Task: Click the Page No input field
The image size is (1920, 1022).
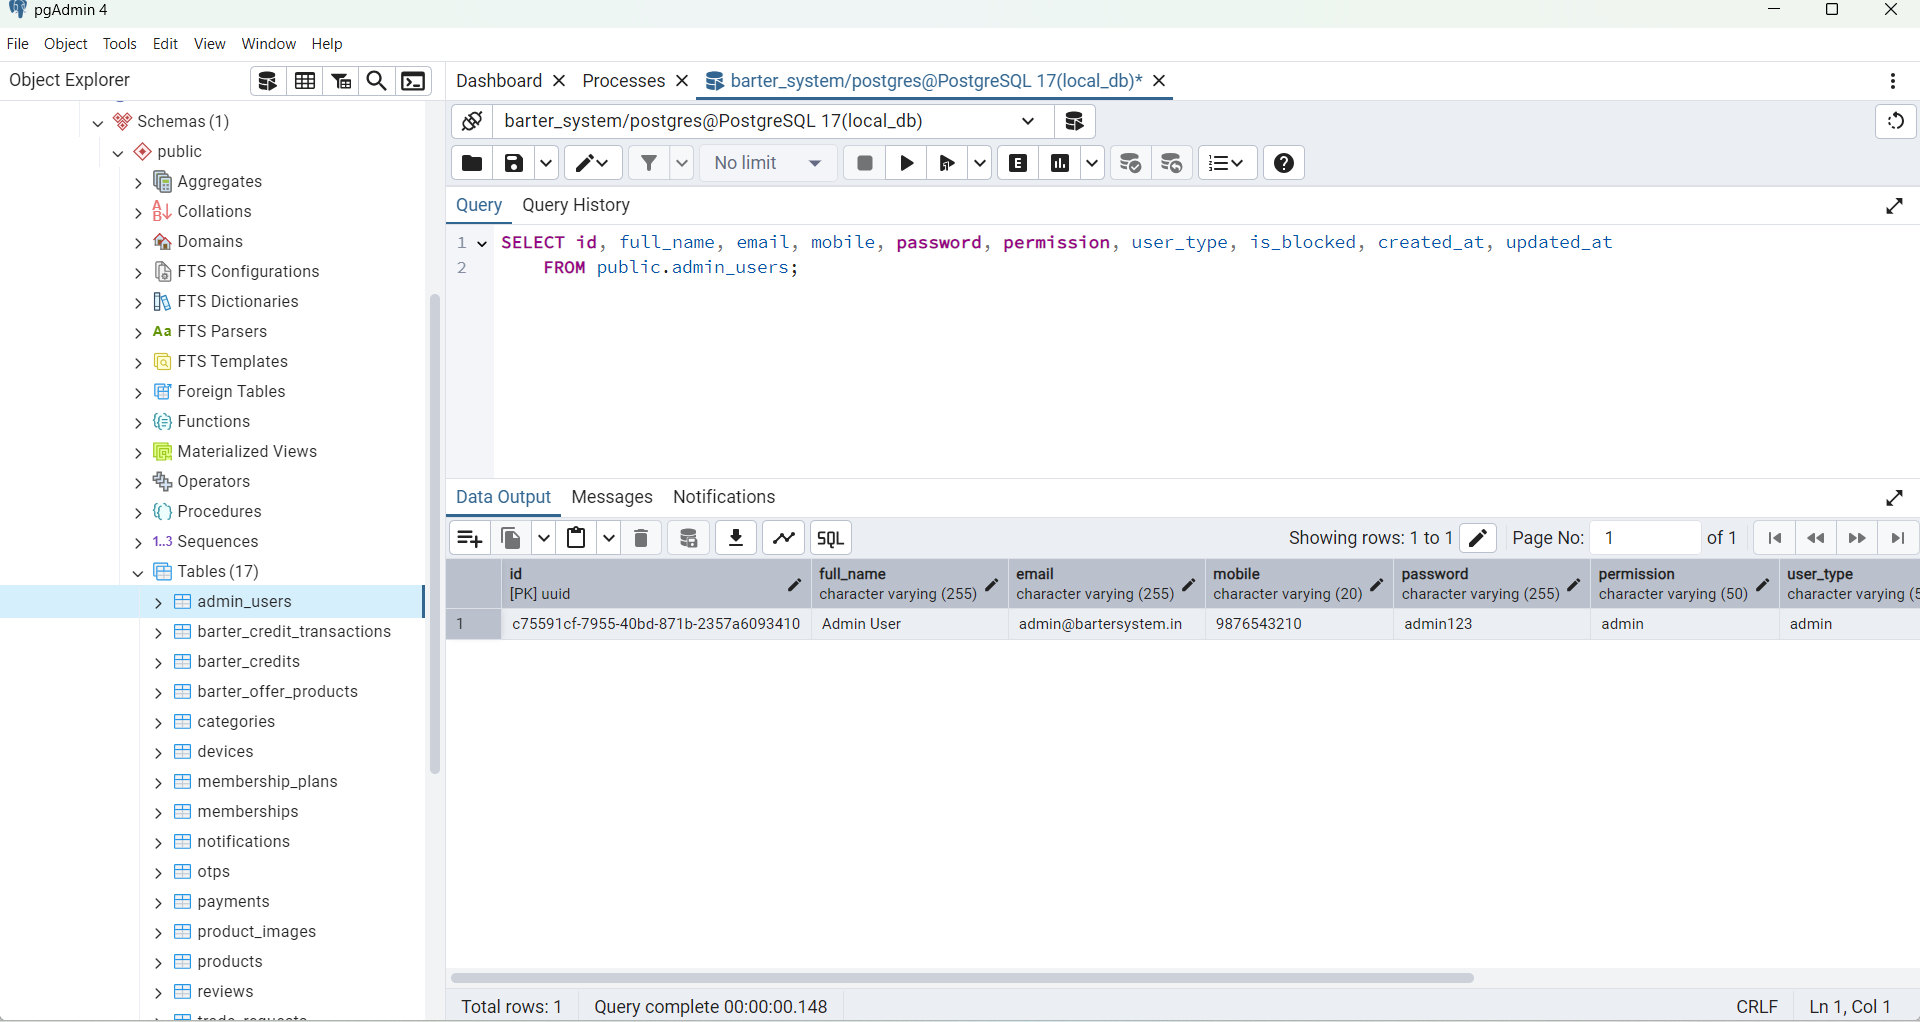Action: click(1645, 538)
